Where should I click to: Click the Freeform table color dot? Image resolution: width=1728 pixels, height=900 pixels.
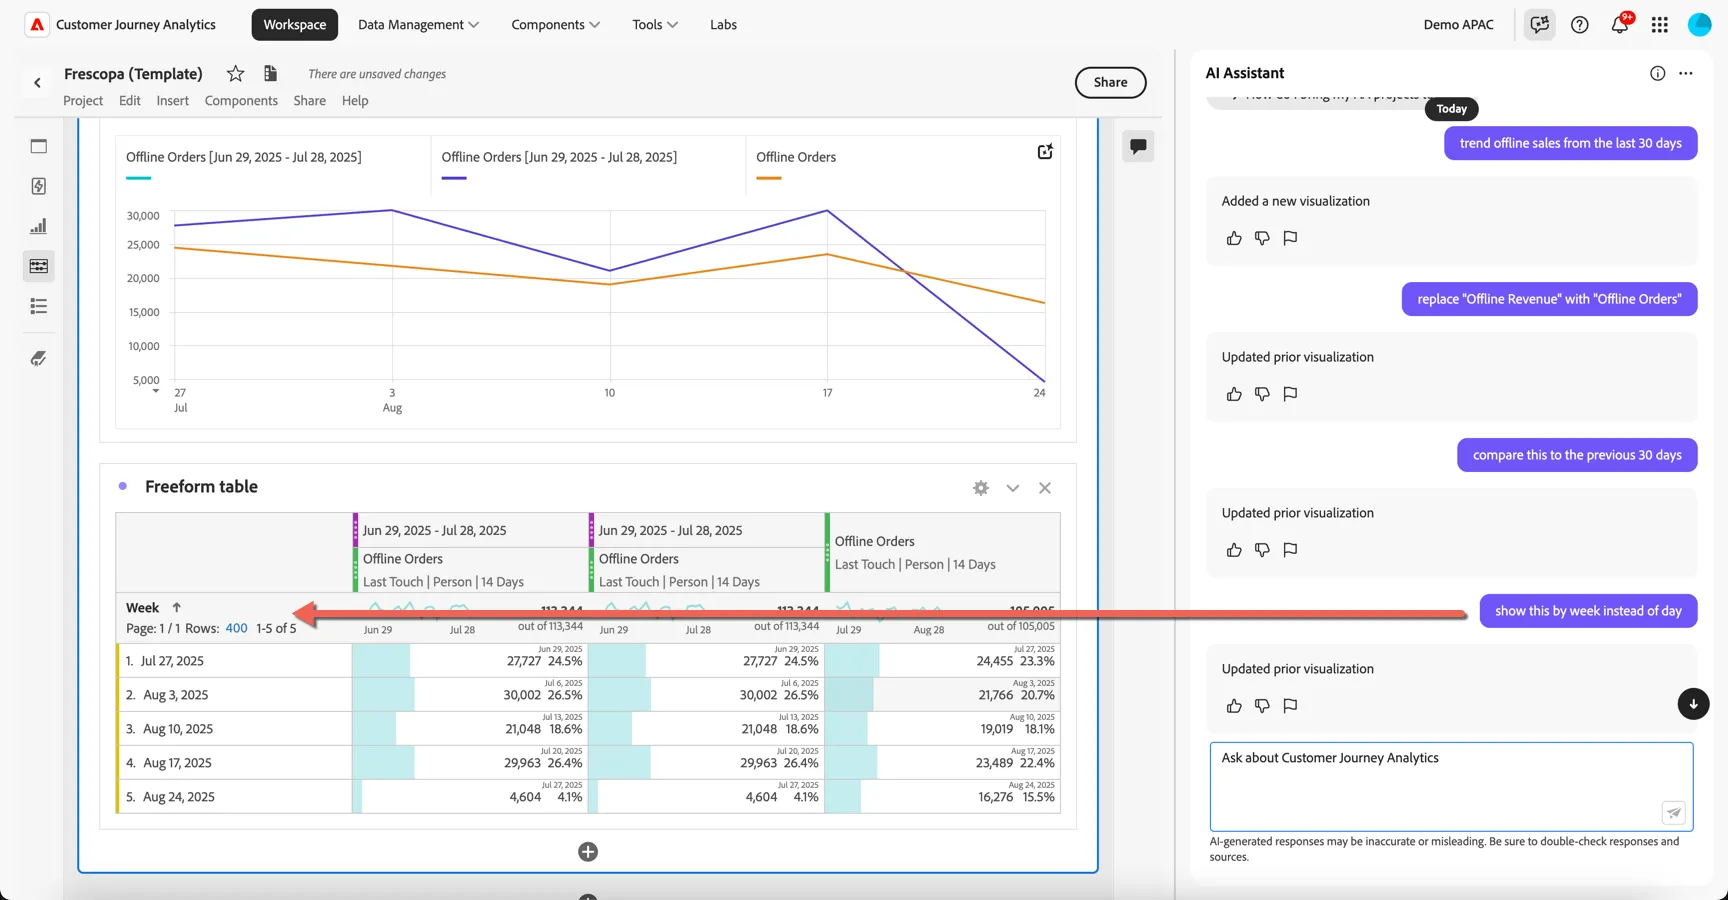123,486
